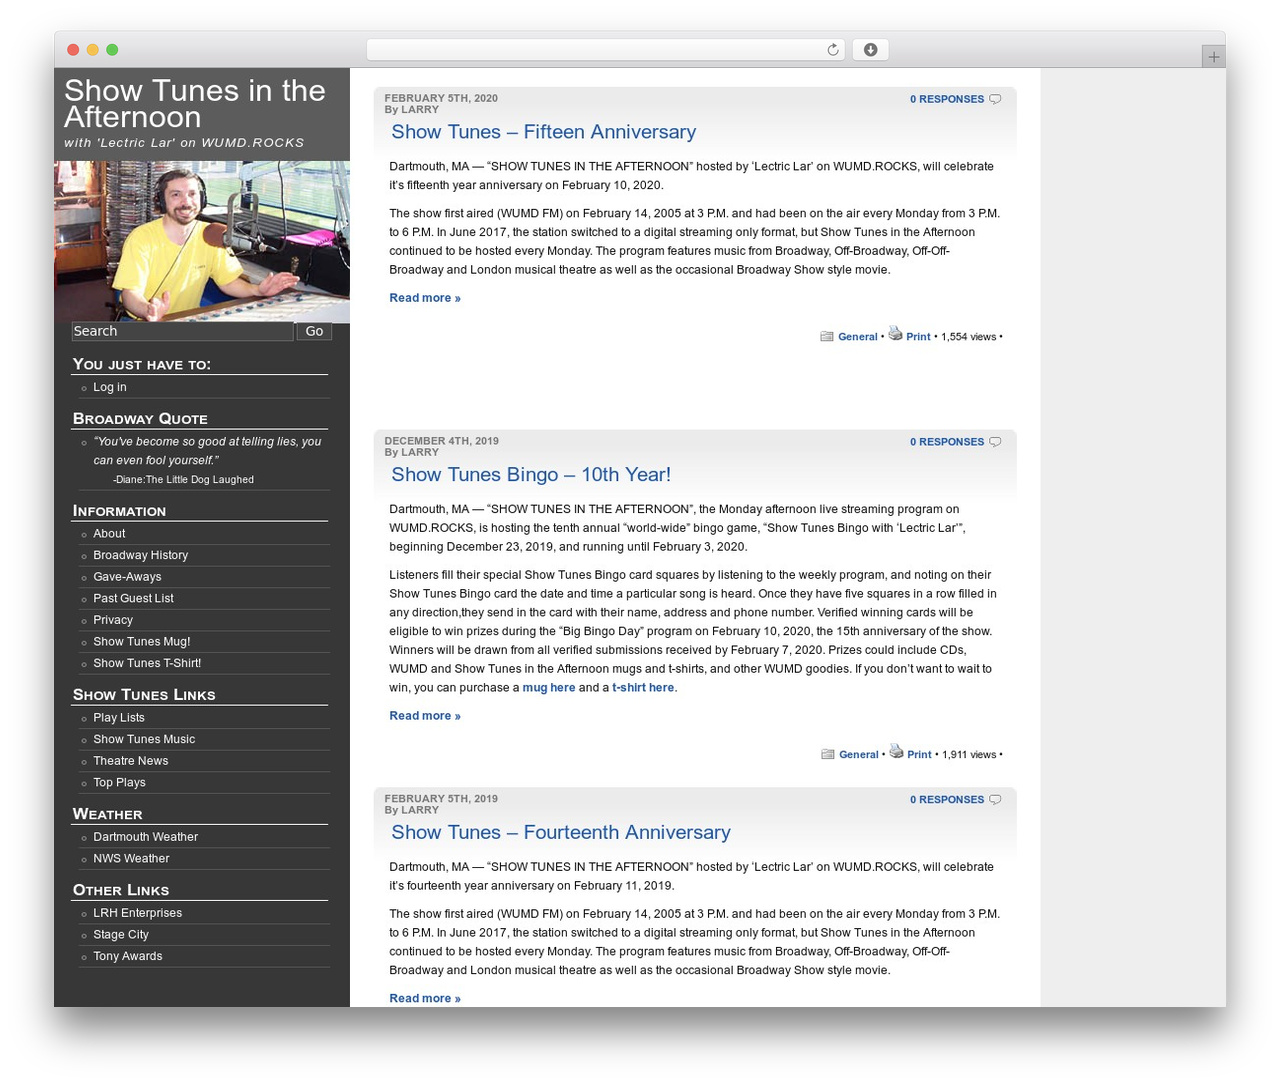Visit LRH Enterprises link
The height and width of the screenshot is (1084, 1280).
[138, 913]
